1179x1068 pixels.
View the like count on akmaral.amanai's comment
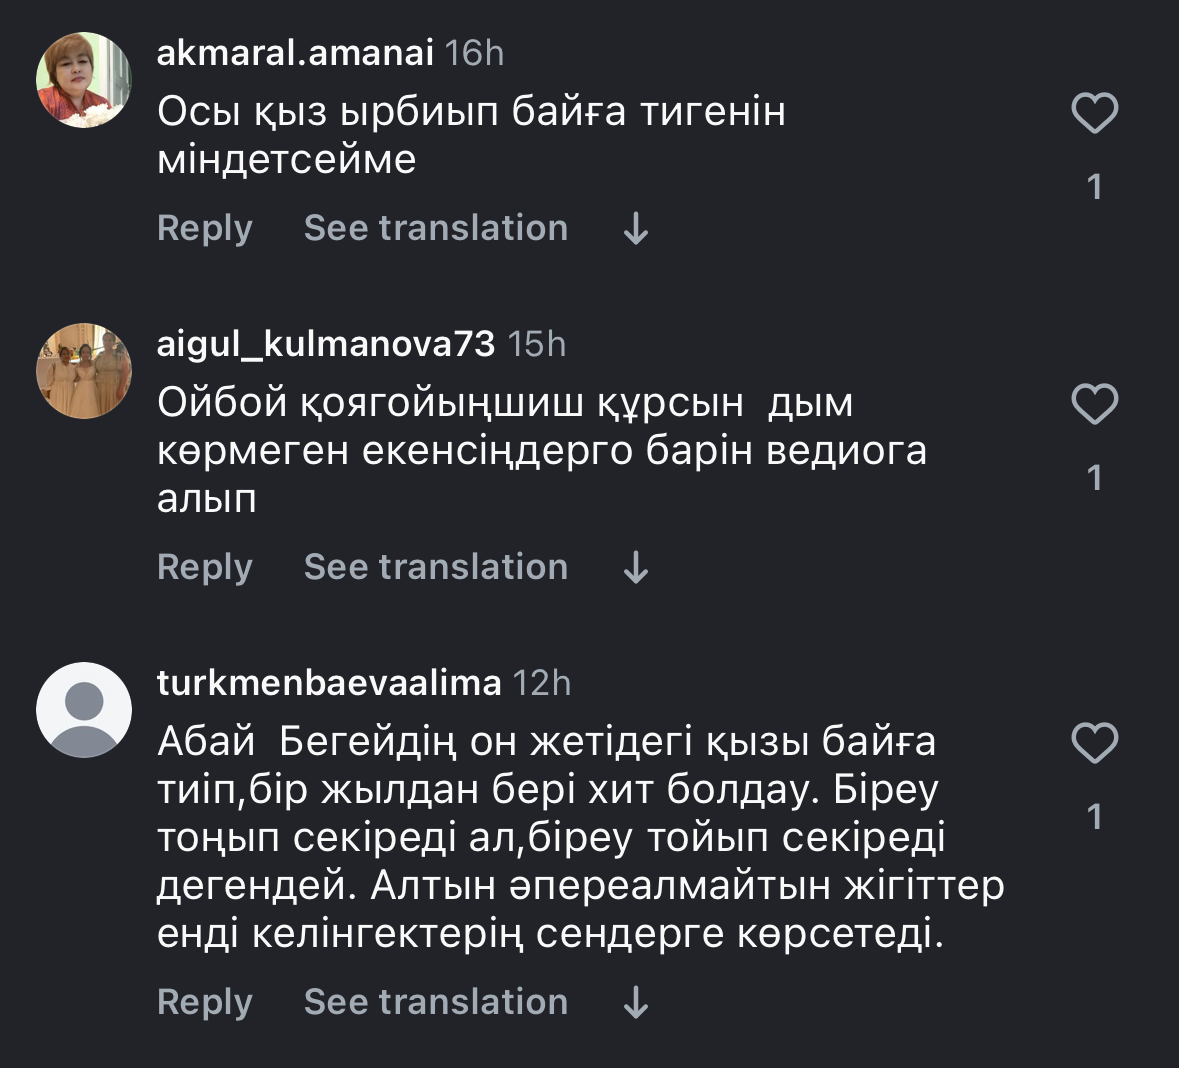click(x=1094, y=187)
